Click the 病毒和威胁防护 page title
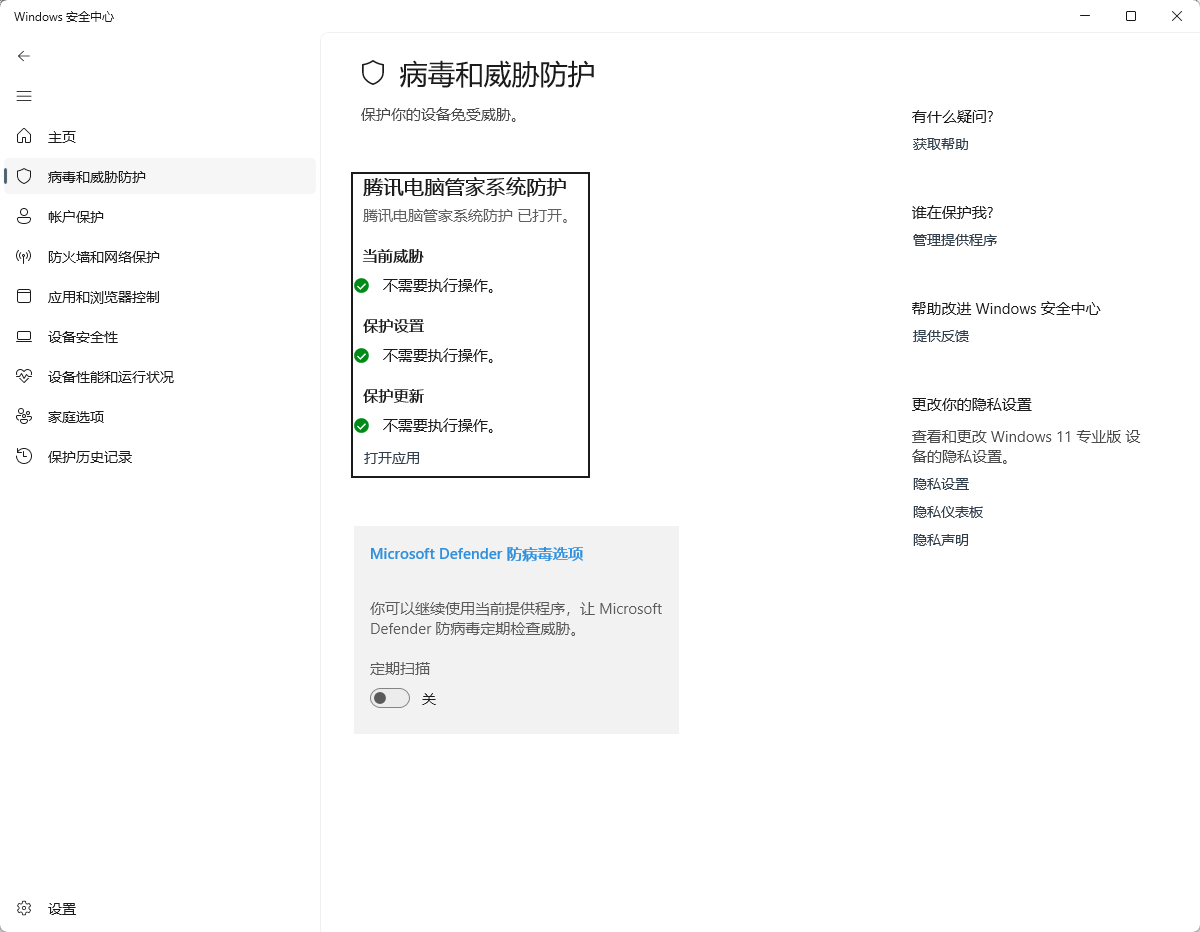The height and width of the screenshot is (932, 1200). click(x=497, y=74)
